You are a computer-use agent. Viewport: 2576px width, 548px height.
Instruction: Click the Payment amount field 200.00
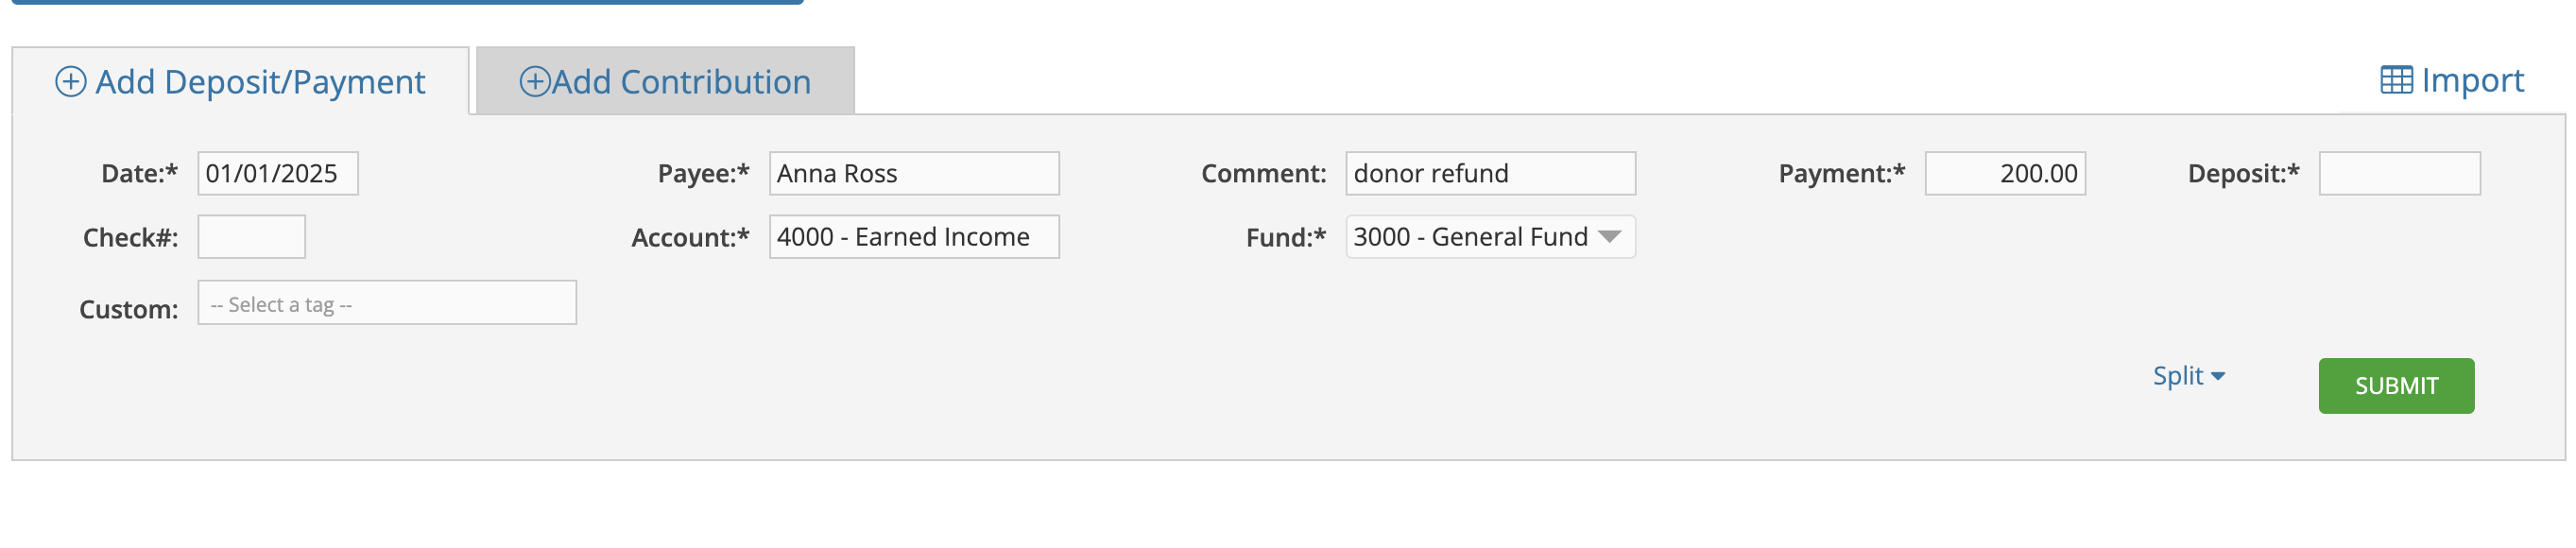point(2005,174)
